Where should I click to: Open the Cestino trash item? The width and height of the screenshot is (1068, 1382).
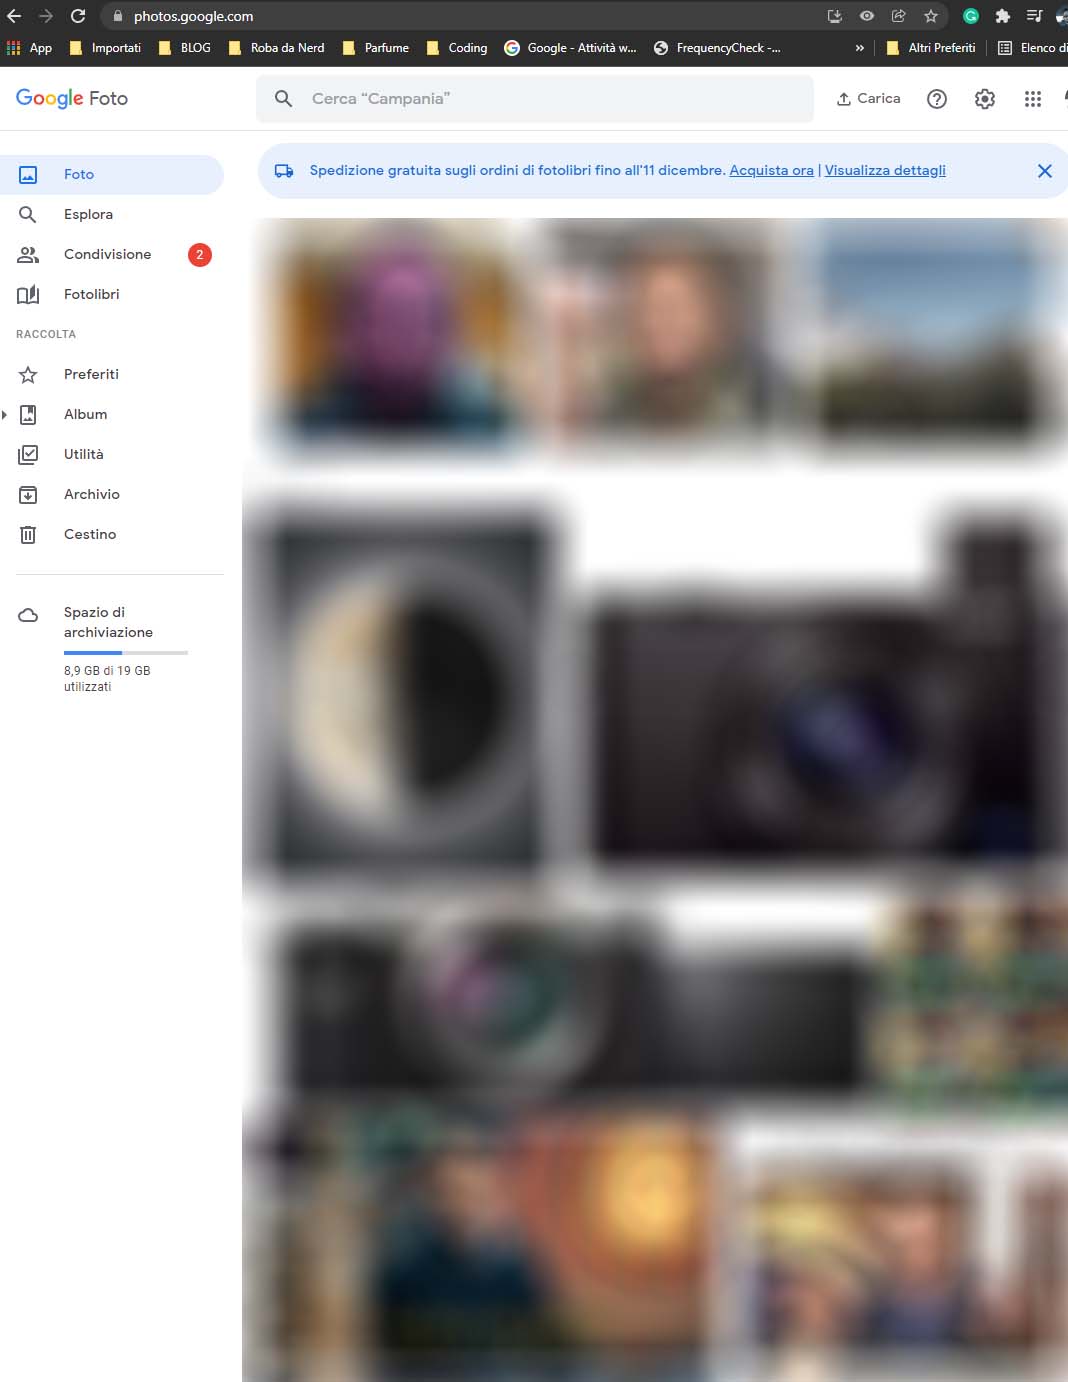(x=90, y=534)
